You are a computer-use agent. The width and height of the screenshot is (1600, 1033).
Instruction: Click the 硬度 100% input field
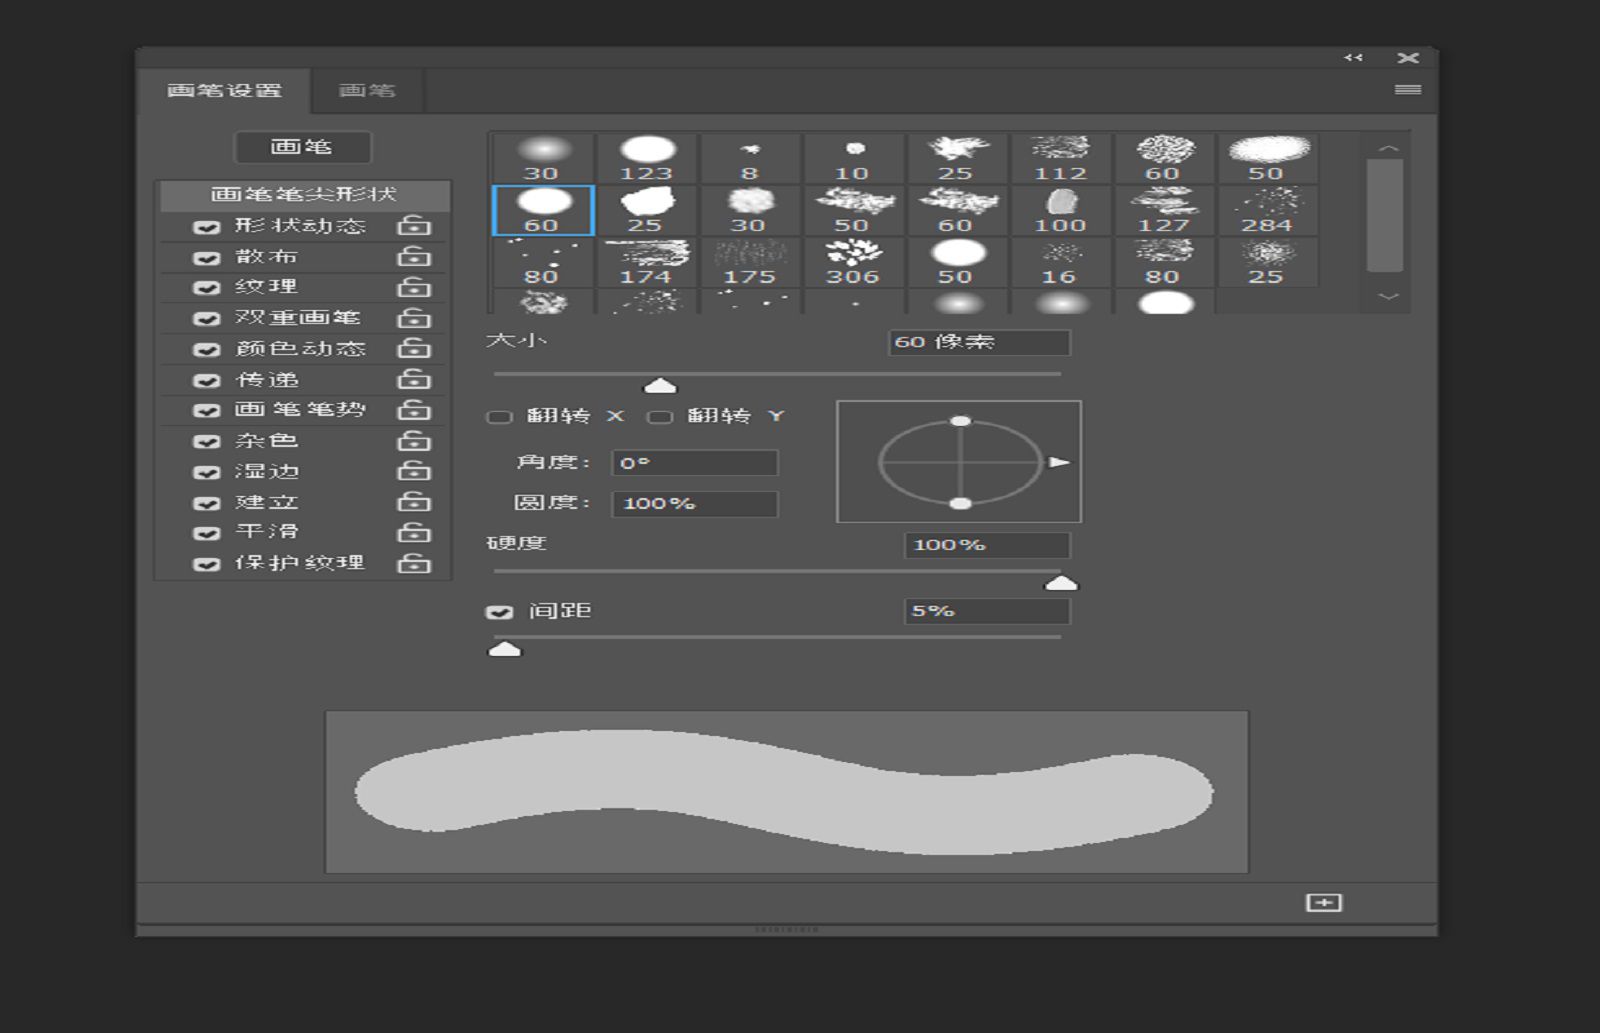tap(987, 545)
